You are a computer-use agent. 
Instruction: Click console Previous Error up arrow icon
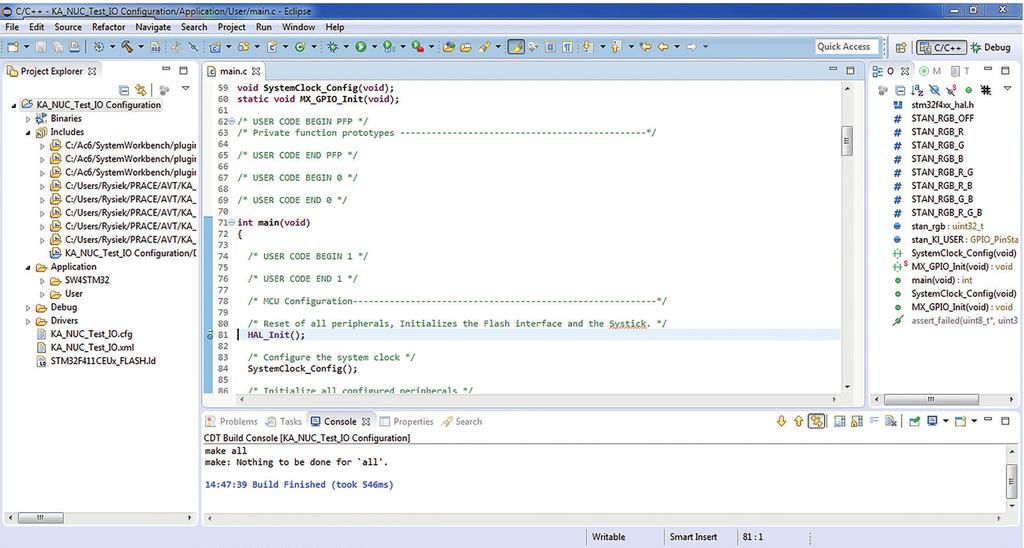coord(799,421)
